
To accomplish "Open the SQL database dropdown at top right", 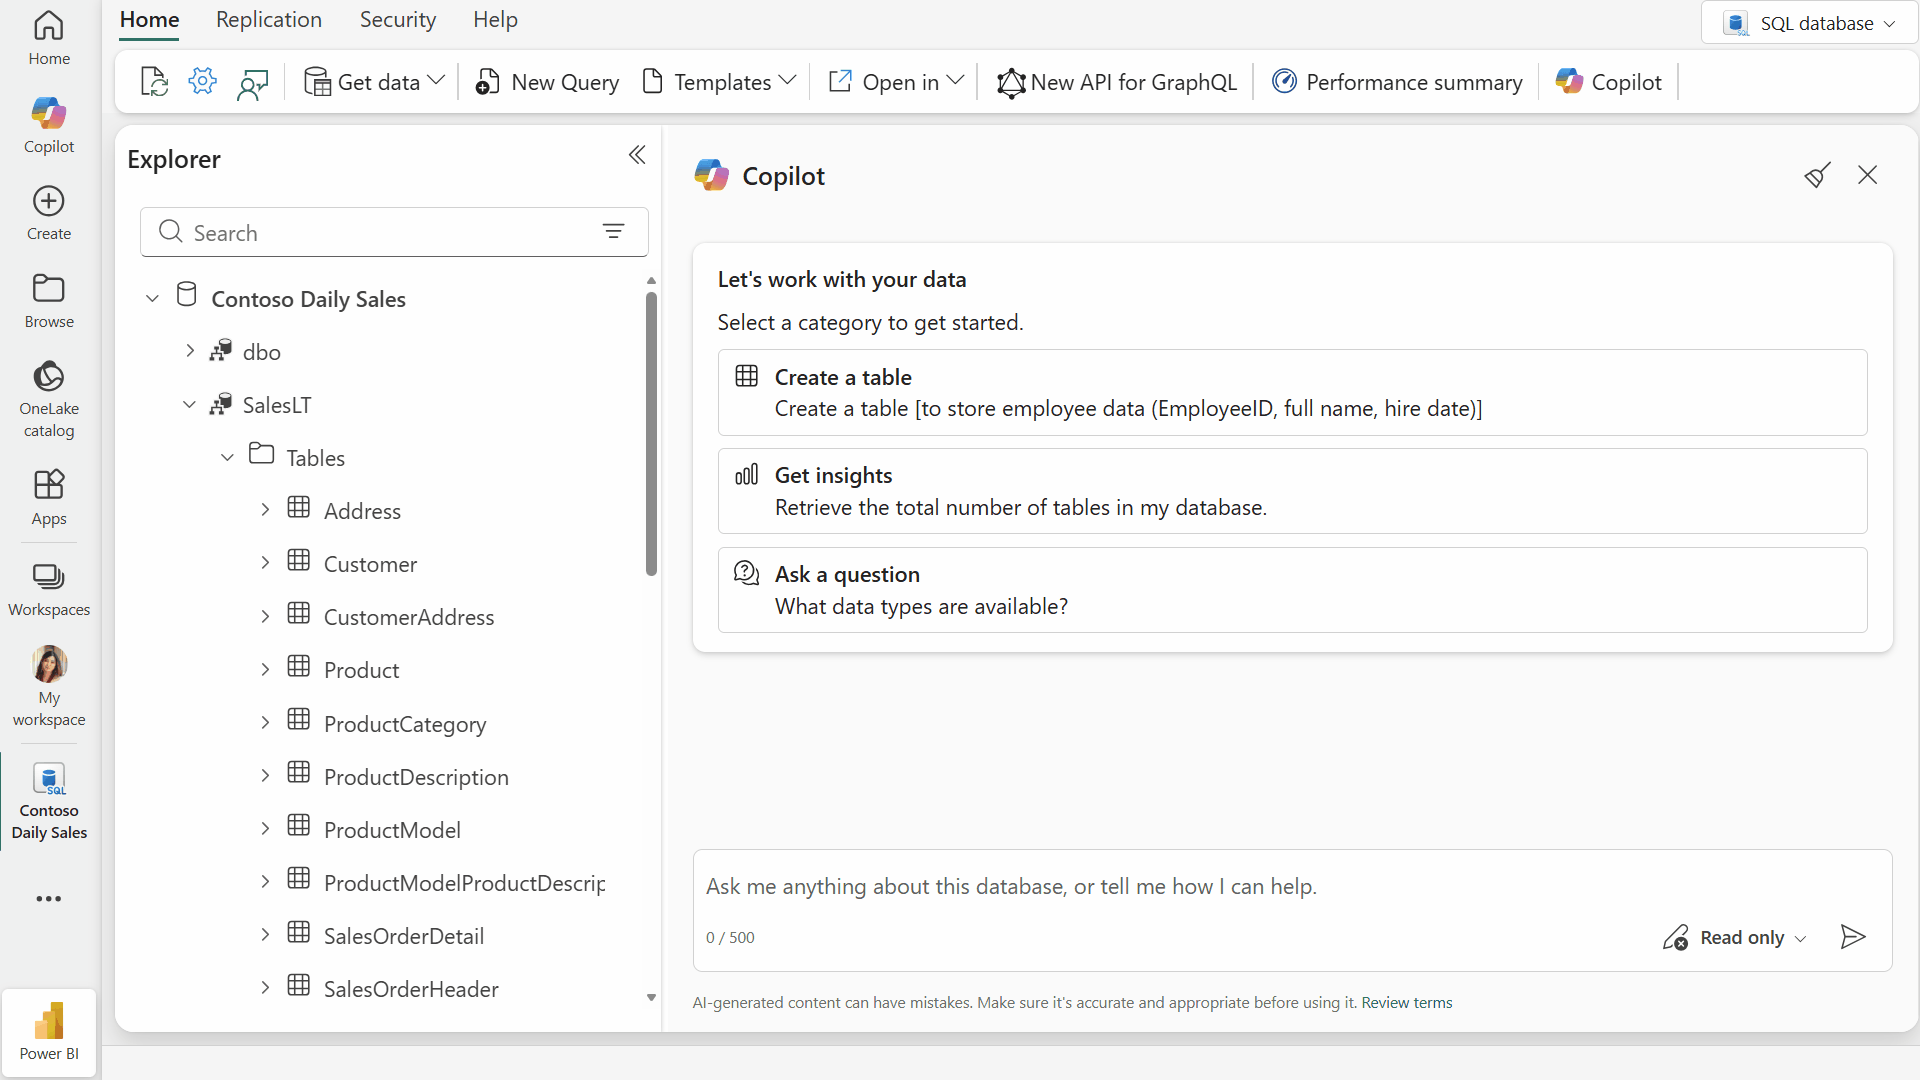I will coord(1890,22).
